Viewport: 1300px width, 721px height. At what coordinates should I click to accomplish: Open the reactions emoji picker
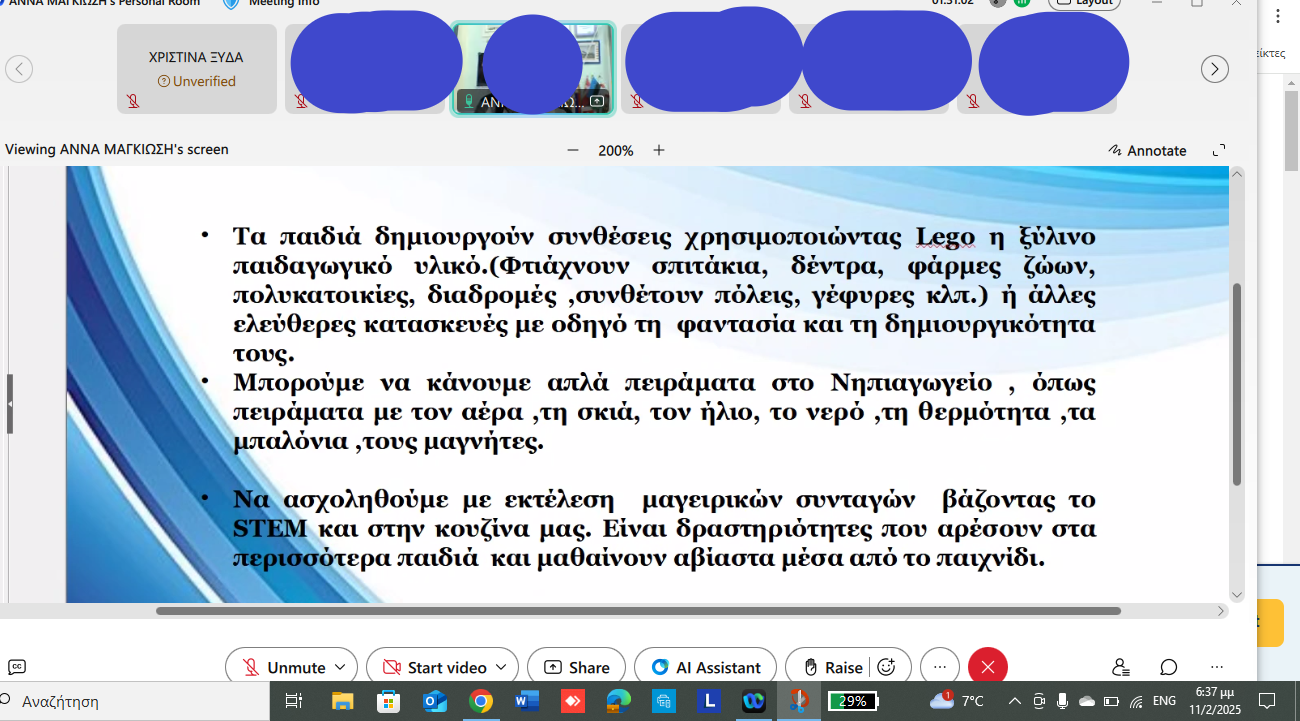886,667
